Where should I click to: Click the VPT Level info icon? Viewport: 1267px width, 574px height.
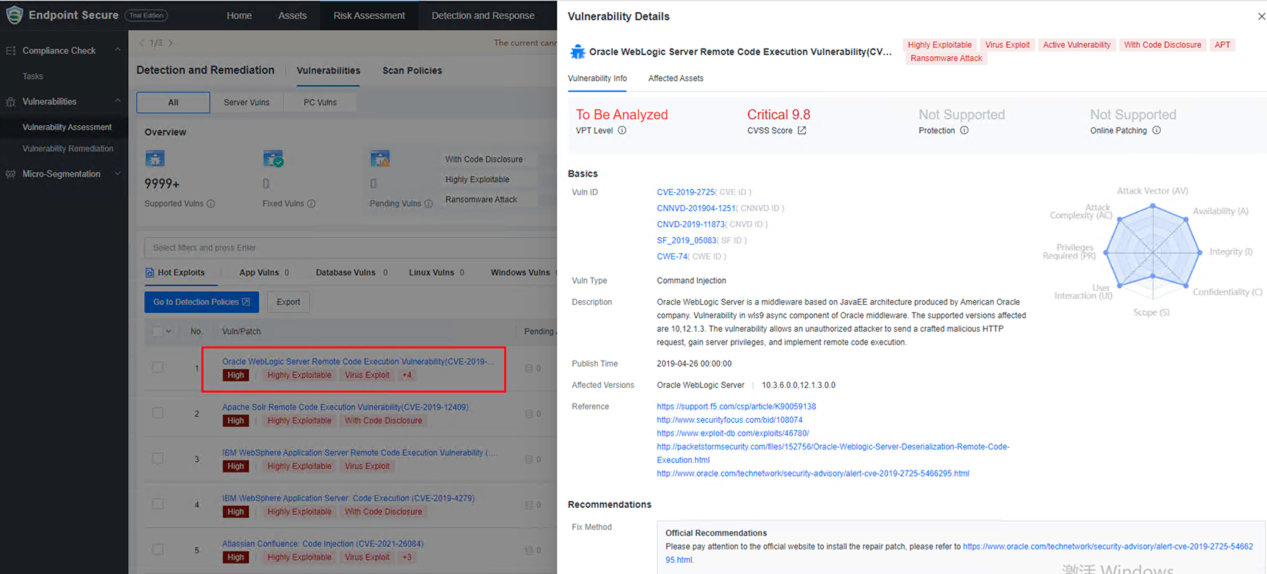622,131
